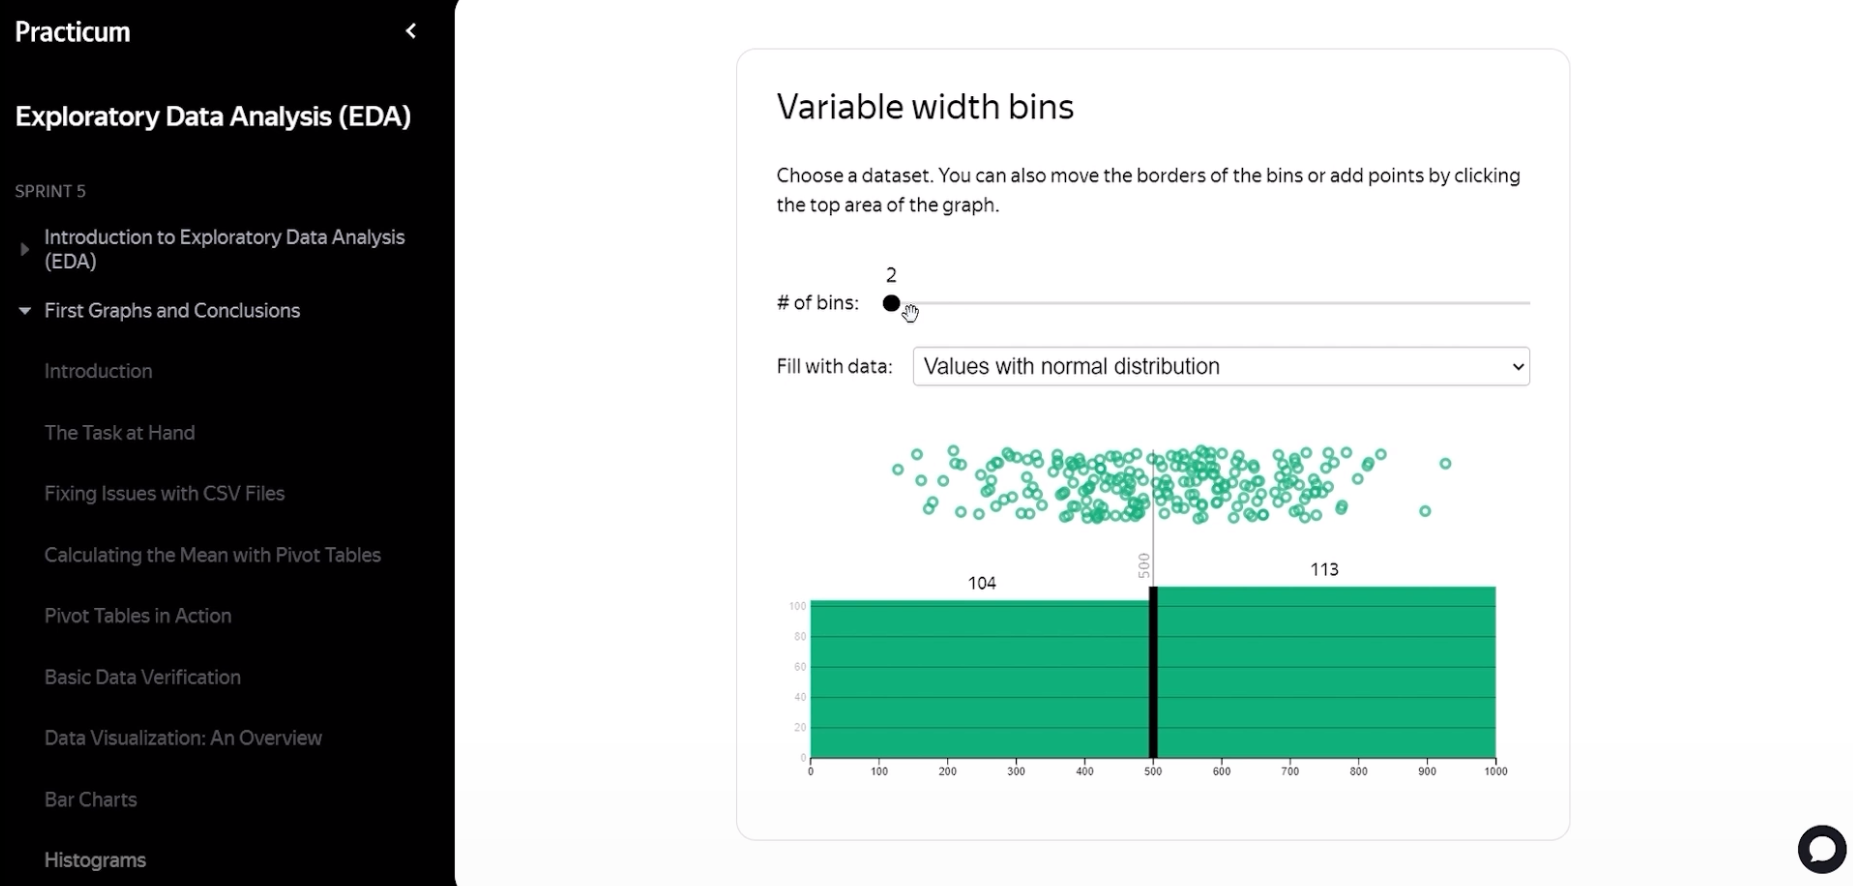Go to Basic Data Verification lesson
This screenshot has width=1853, height=886.
142,677
